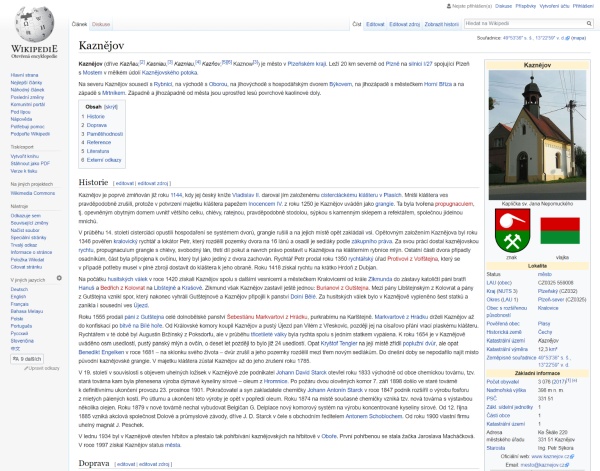
Task: Open language settings gear icon
Action: (59, 278)
